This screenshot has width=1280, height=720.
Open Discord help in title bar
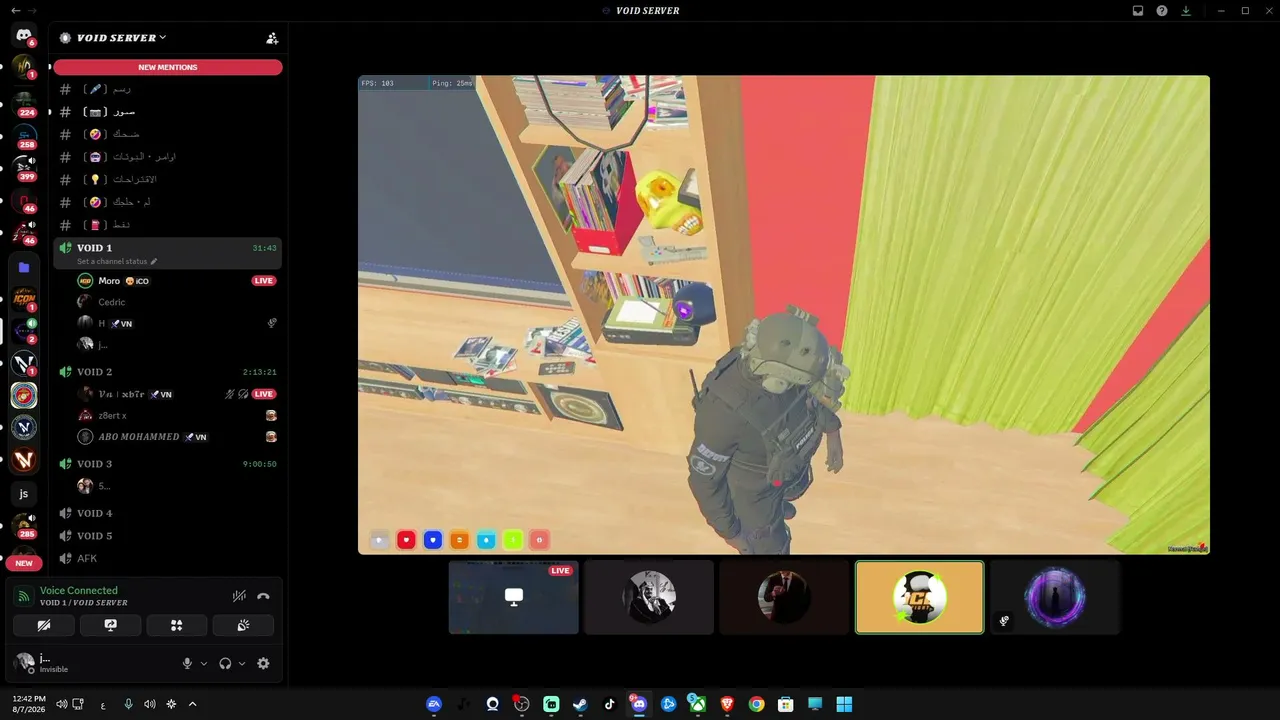(x=1162, y=11)
